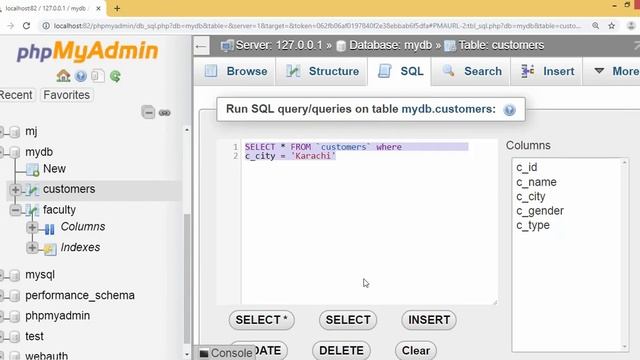The height and width of the screenshot is (360, 640).
Task: Open the mydb database in tree
Action: tap(39, 152)
